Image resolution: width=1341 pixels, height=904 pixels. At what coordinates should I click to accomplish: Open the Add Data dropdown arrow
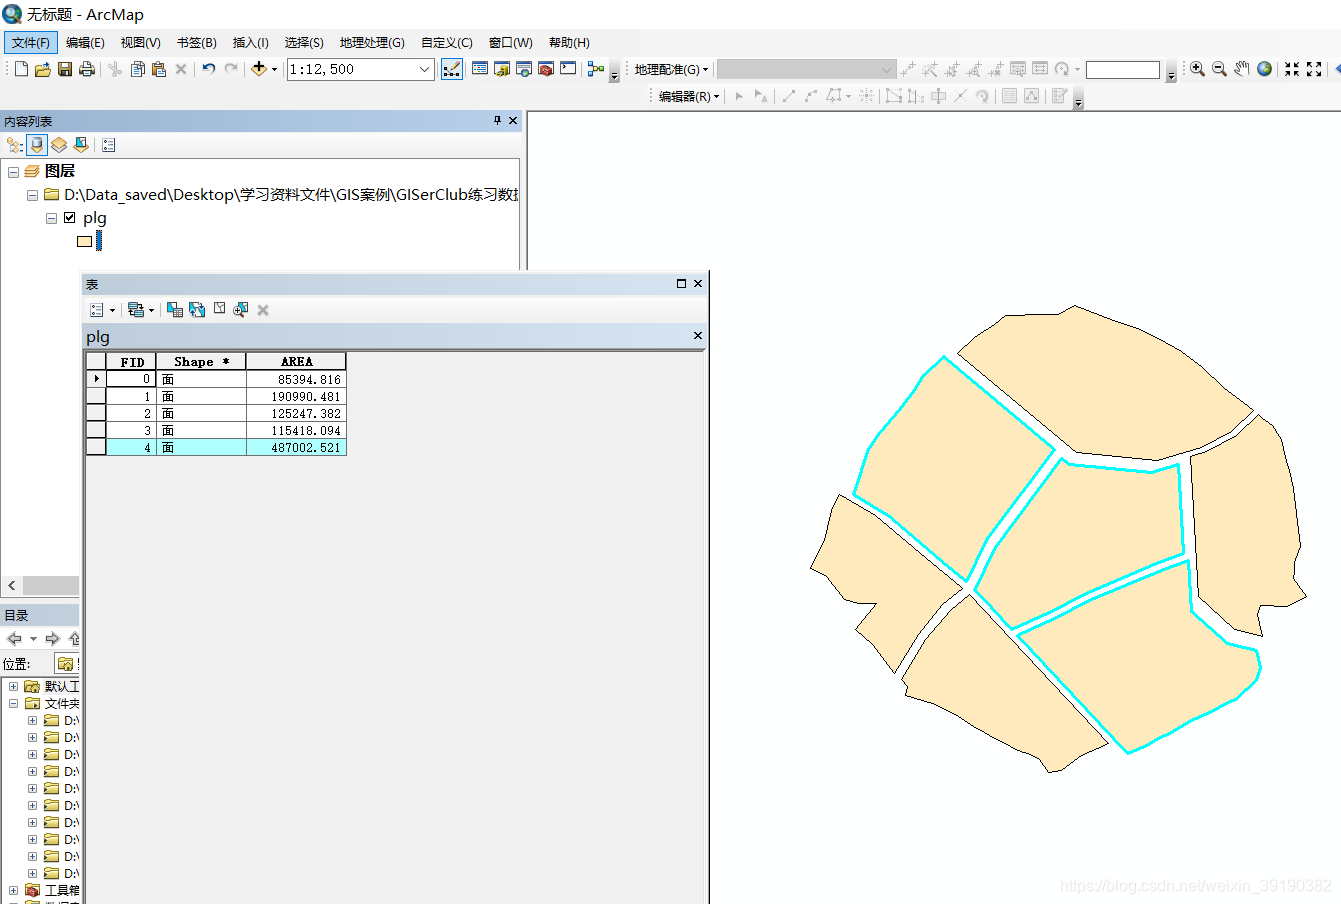pos(274,69)
